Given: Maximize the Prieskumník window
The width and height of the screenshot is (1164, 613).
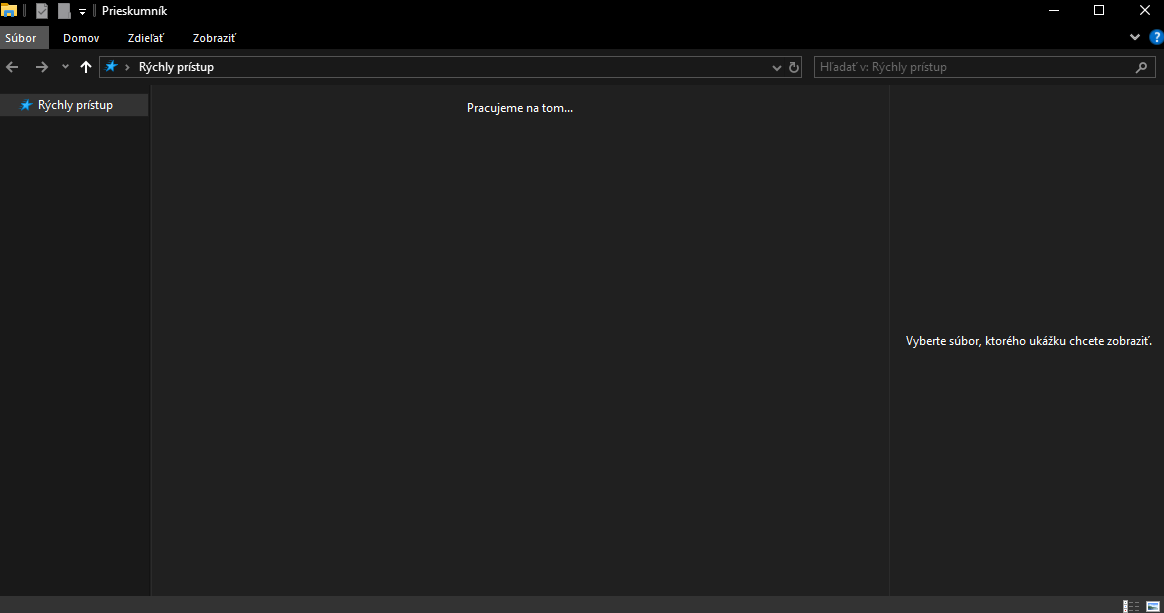Looking at the screenshot, I should coord(1099,10).
